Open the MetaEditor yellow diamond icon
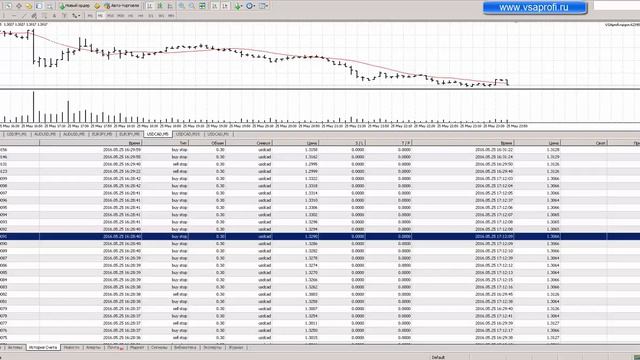This screenshot has height=360, width=640. point(97,6)
